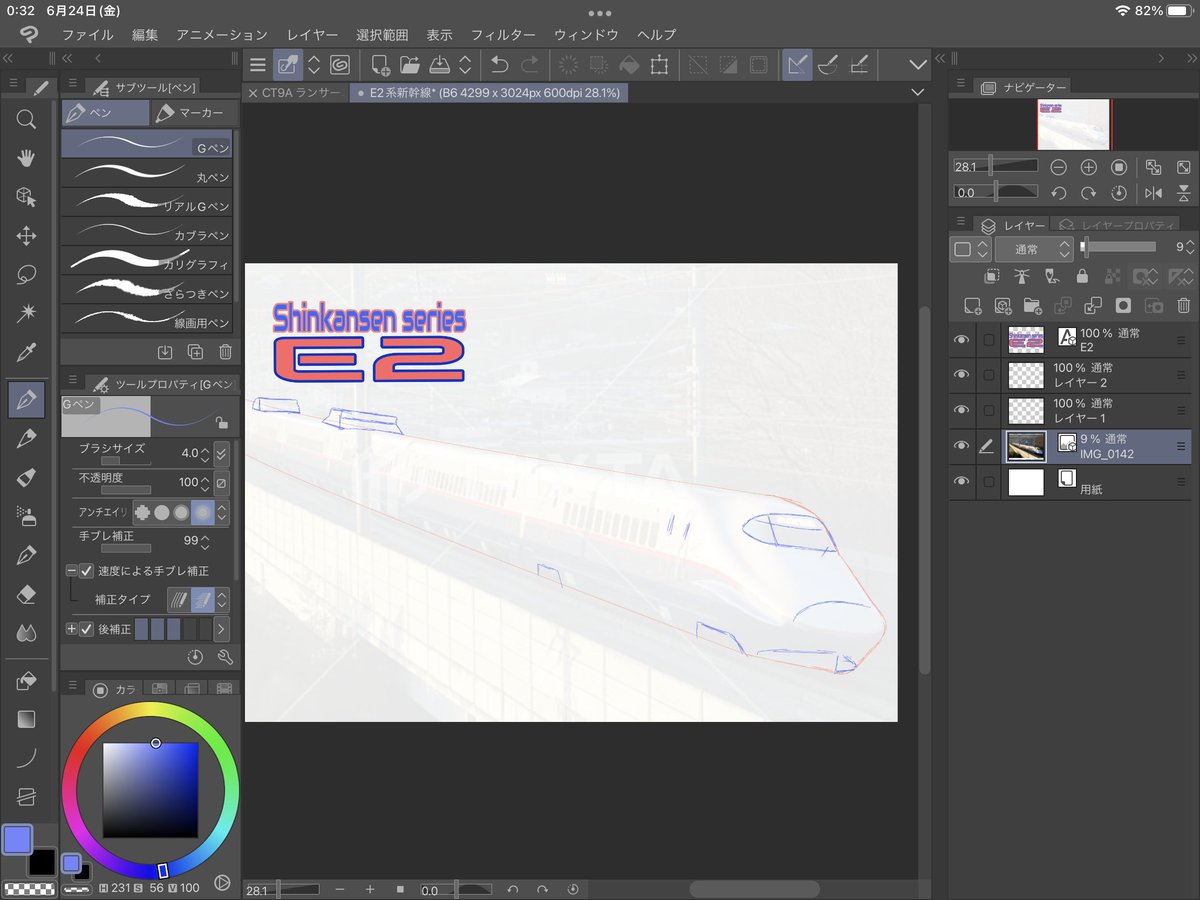The width and height of the screenshot is (1200, 900).
Task: Click the main blue color swatch
Action: coord(18,839)
